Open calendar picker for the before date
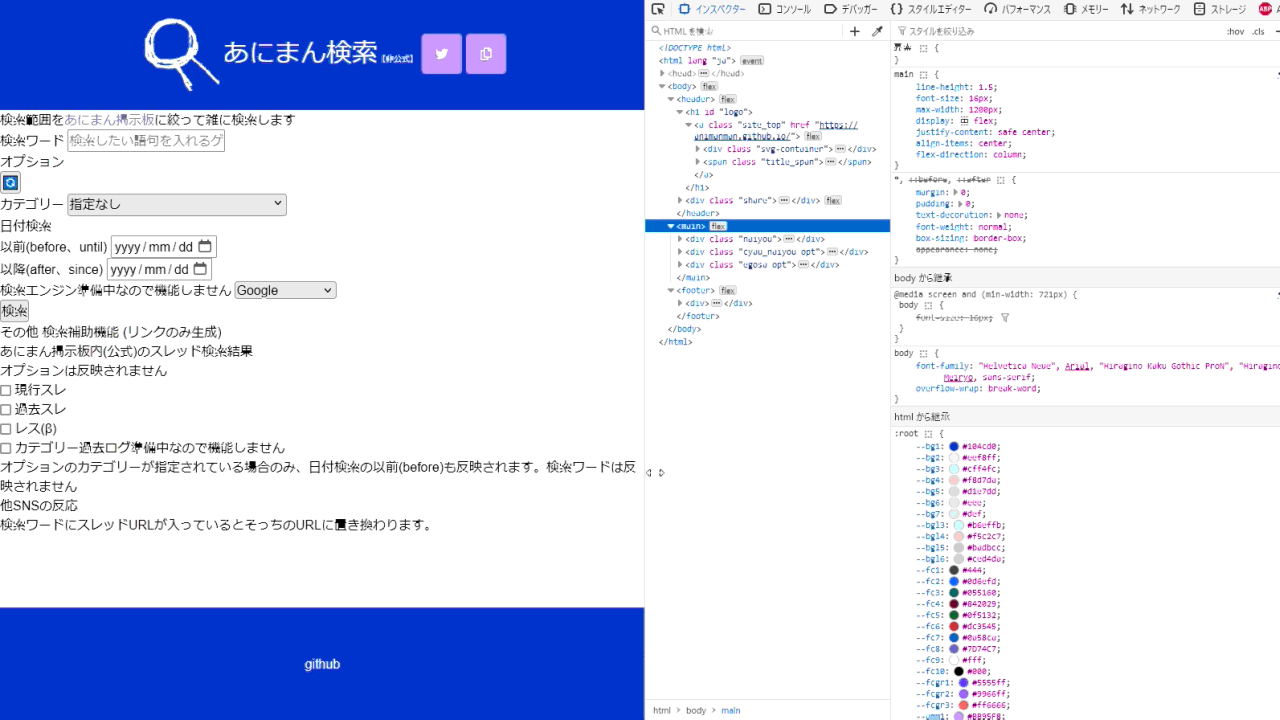Screen dimensions: 1280x720 pos(205,246)
